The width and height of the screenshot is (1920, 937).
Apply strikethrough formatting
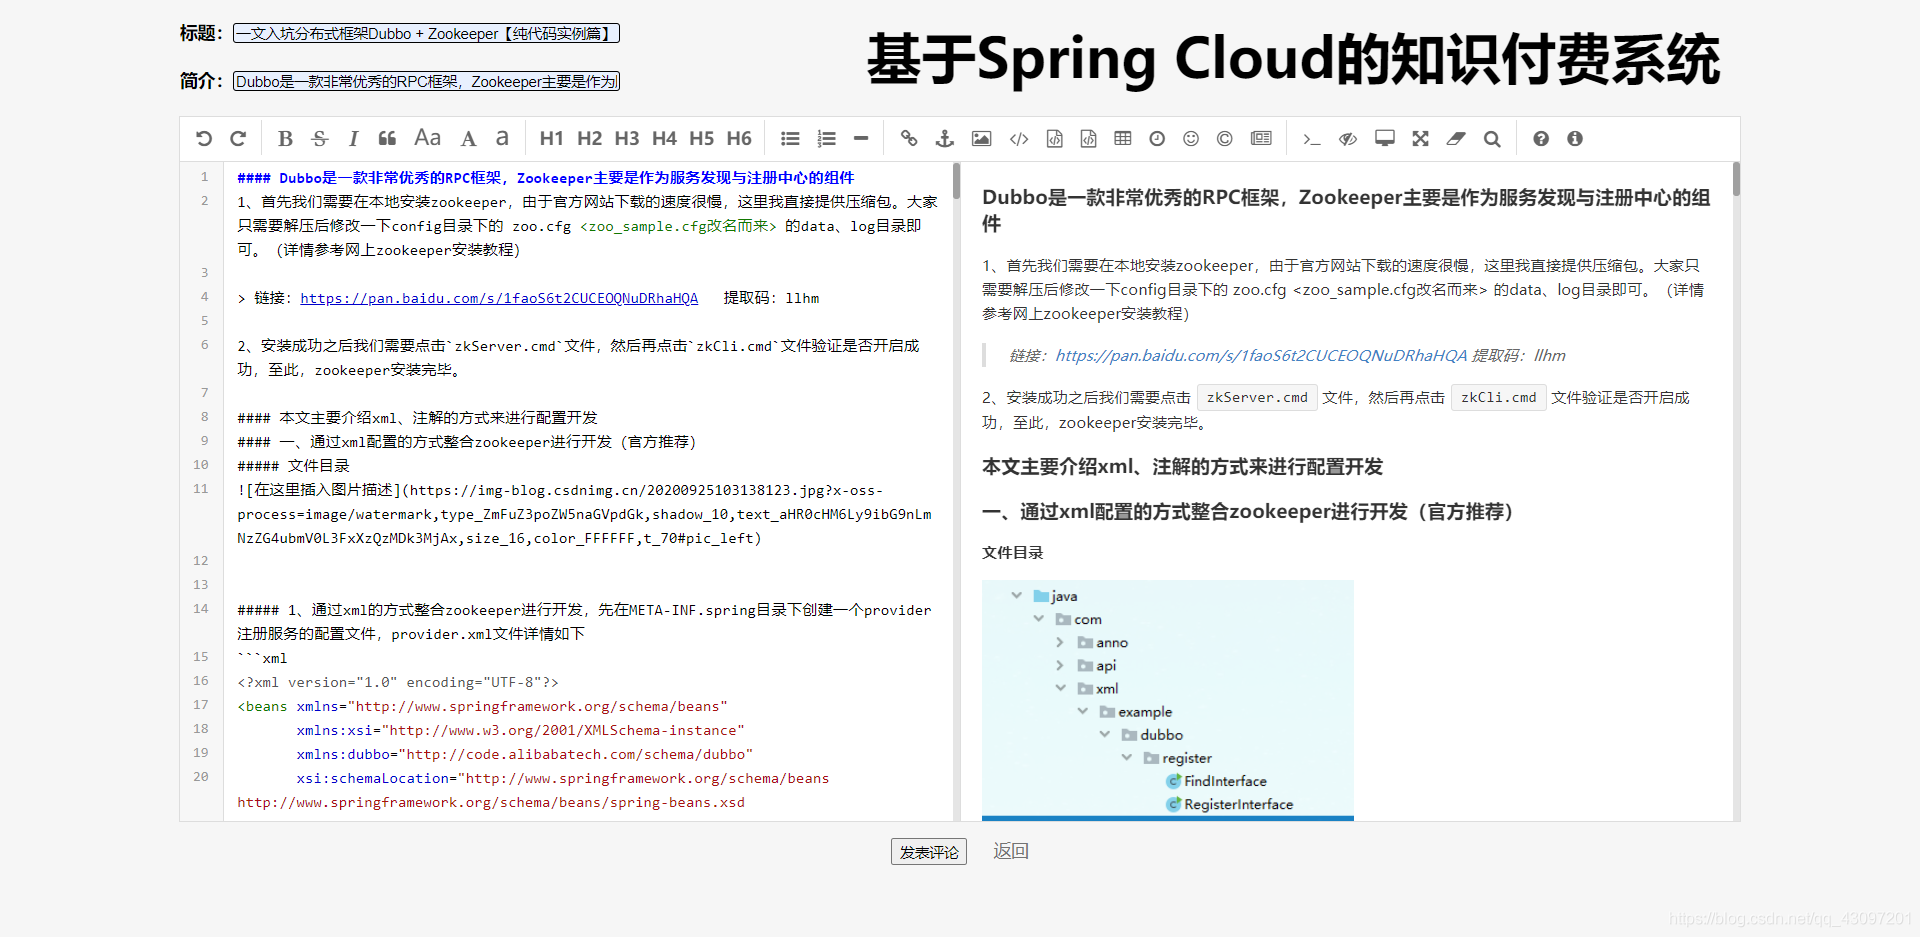(320, 139)
